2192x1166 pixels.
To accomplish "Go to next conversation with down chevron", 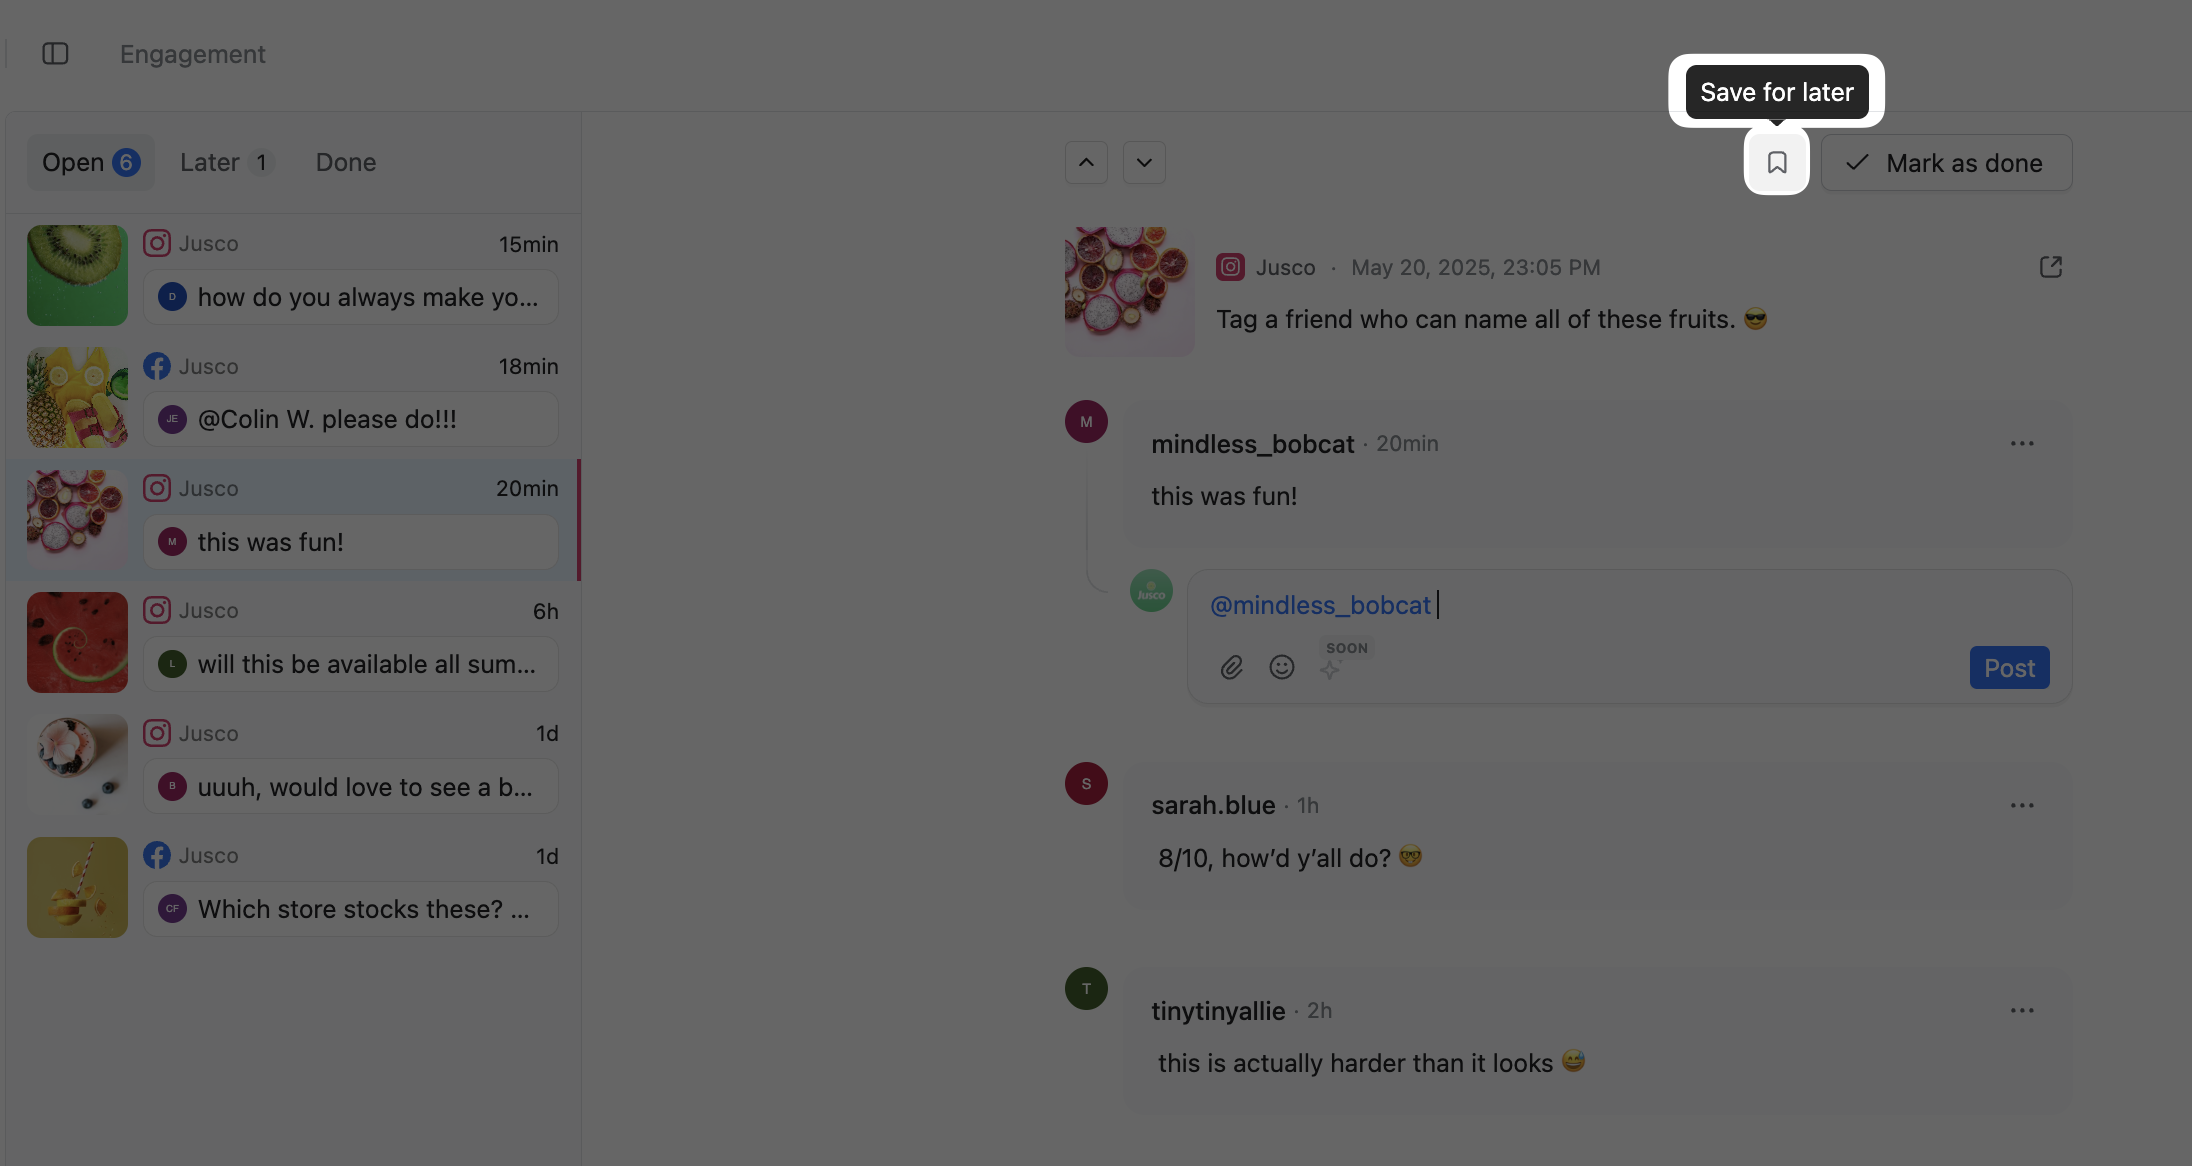I will point(1144,162).
